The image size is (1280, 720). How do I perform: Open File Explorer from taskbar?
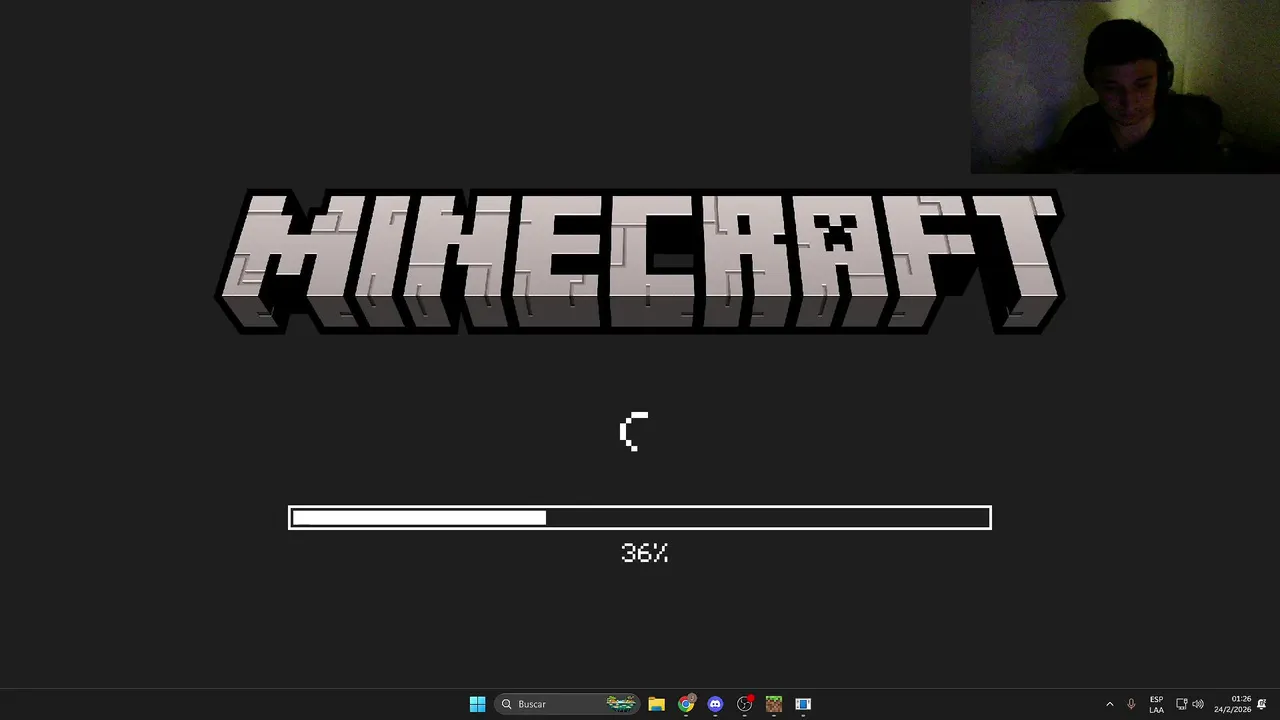coord(656,704)
